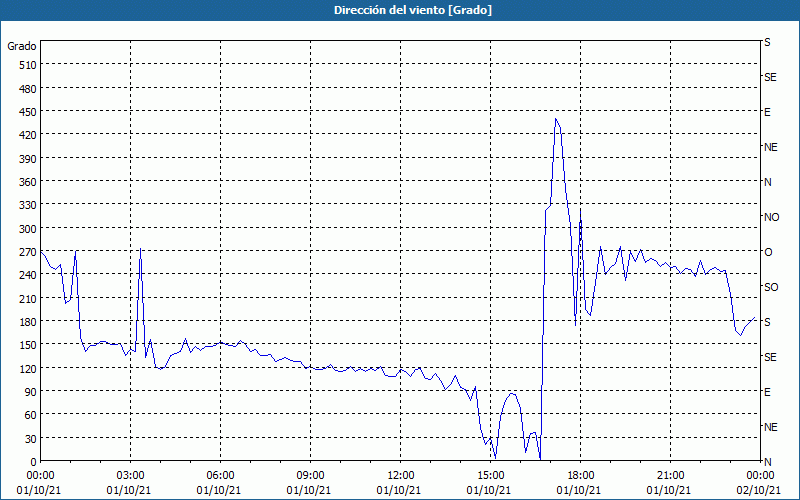Pick the 360 degree axis label

pos(28,182)
